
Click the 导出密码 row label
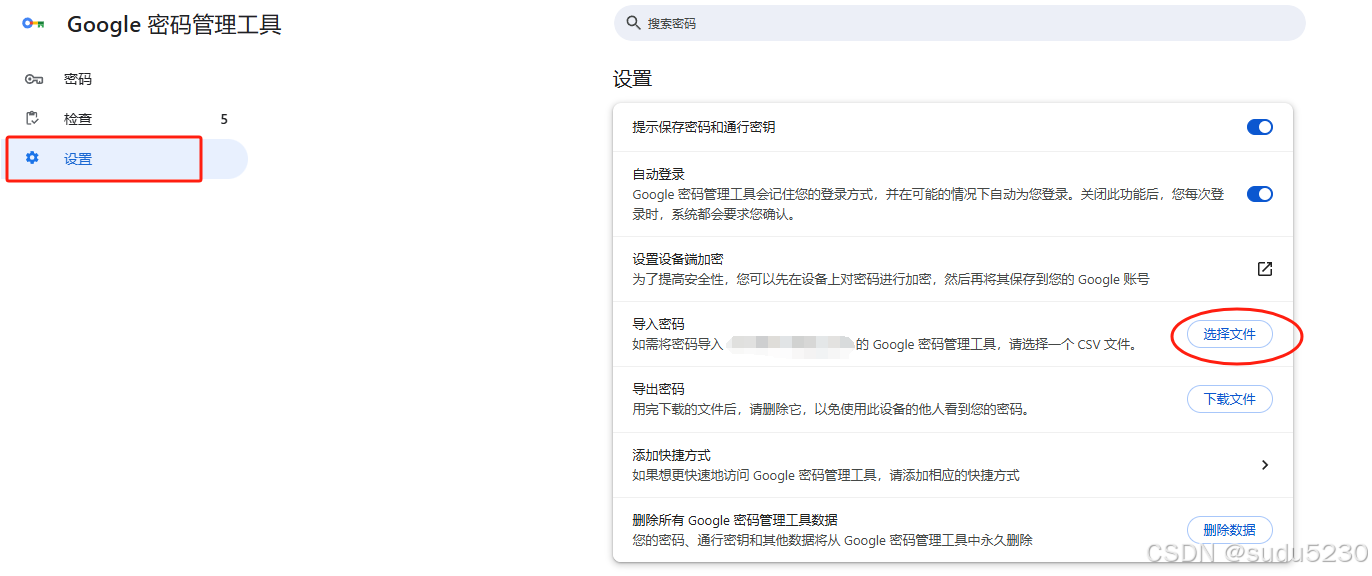658,389
